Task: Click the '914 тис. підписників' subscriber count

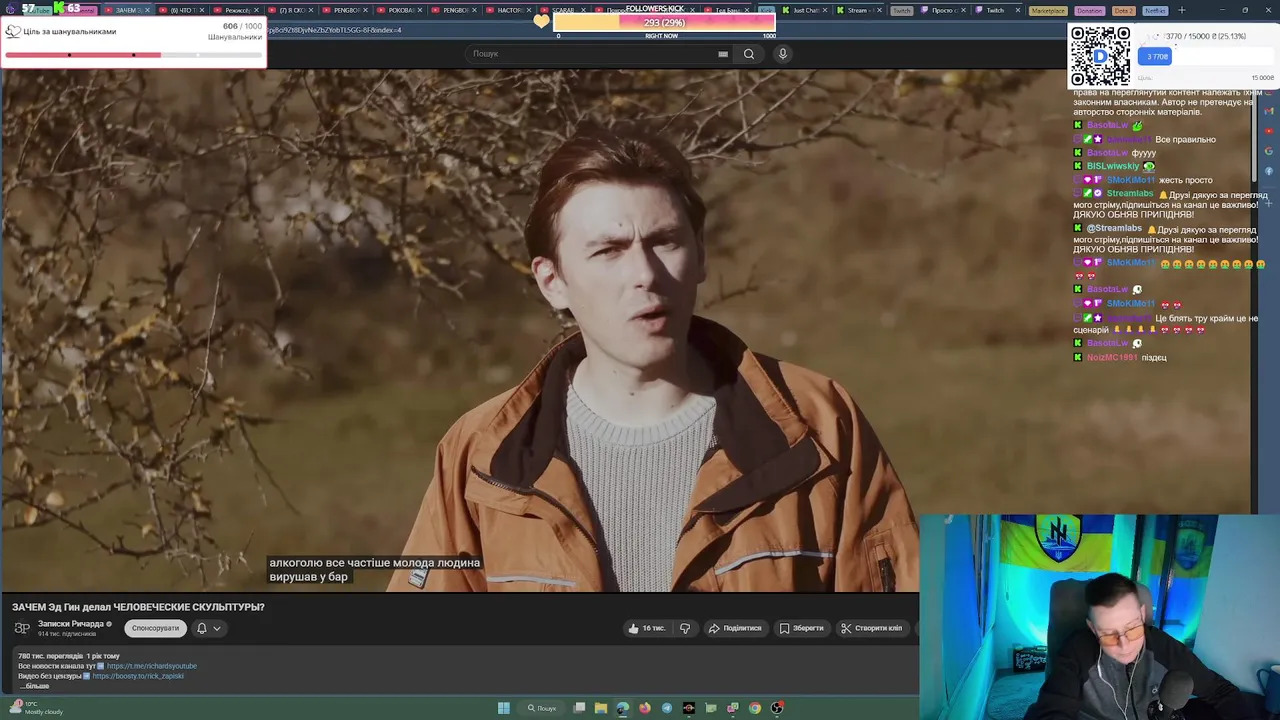Action: [x=67, y=634]
